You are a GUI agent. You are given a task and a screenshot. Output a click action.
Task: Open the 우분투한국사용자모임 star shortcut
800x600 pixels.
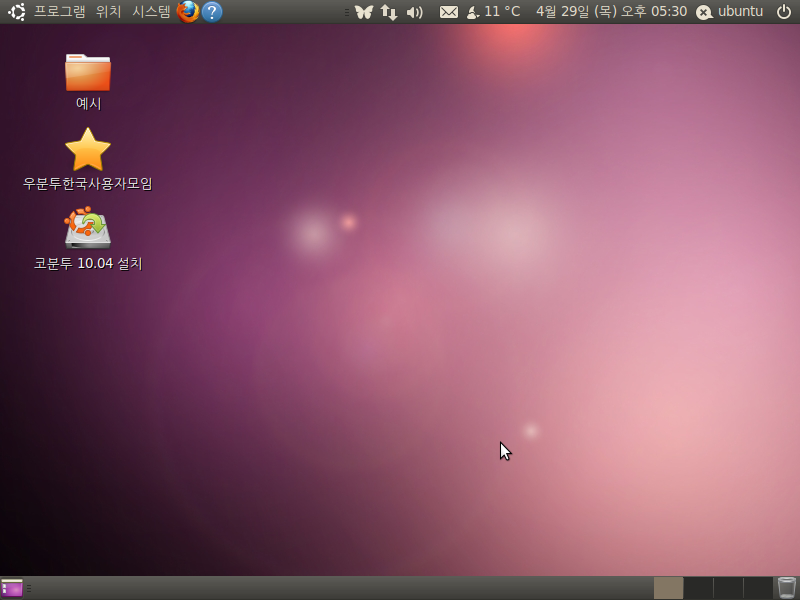88,151
